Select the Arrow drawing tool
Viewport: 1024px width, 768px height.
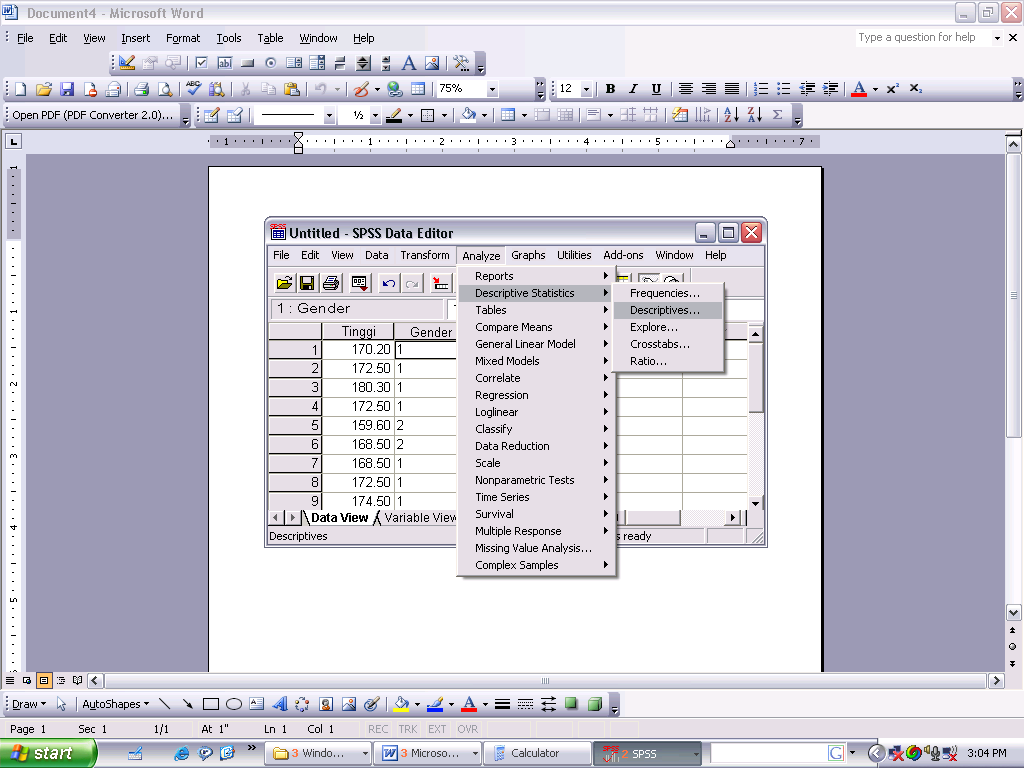point(187,704)
